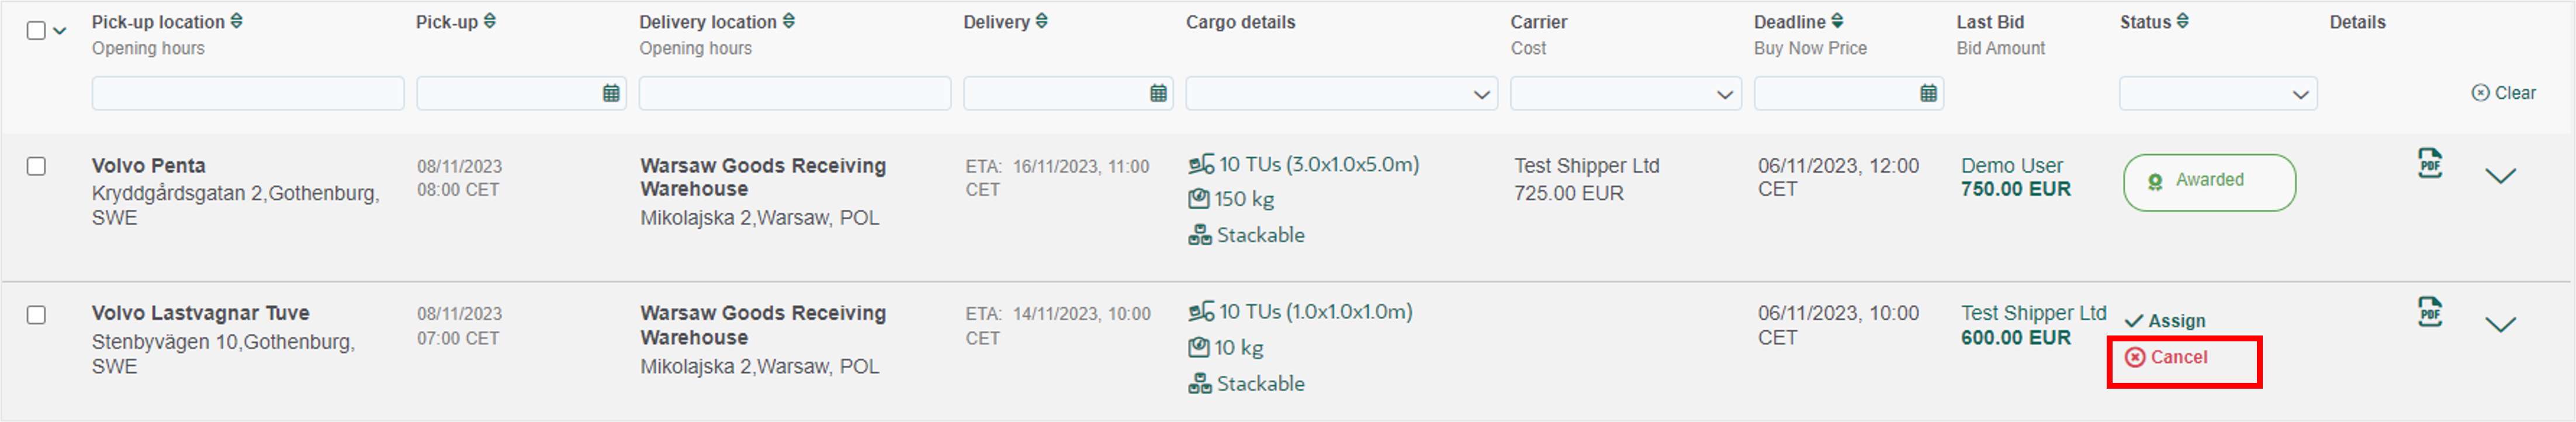Open calendar picker in Delivery filter
The height and width of the screenshot is (422, 2576).
(x=1158, y=93)
